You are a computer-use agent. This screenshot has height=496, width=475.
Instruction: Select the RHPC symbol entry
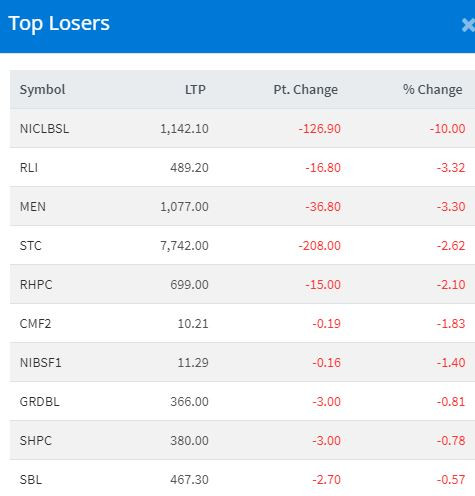click(x=36, y=285)
